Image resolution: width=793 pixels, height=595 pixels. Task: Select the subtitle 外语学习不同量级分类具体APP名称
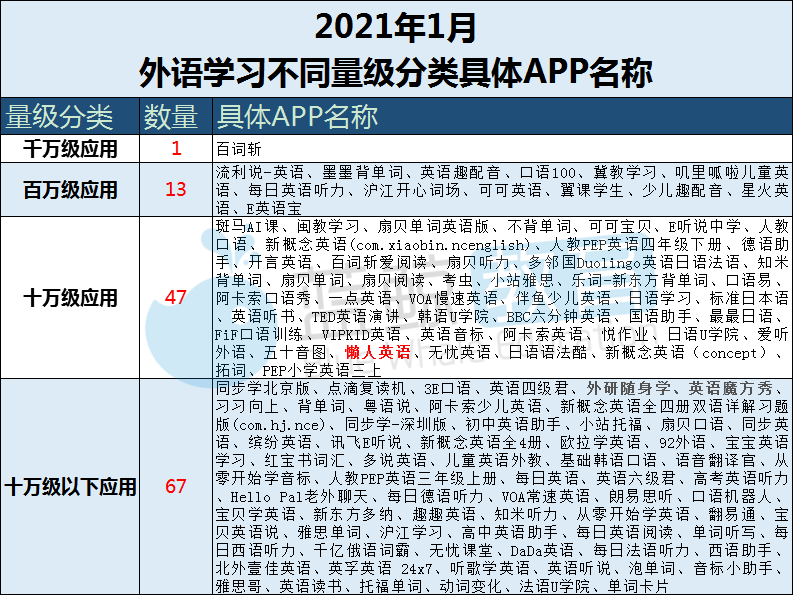click(396, 74)
